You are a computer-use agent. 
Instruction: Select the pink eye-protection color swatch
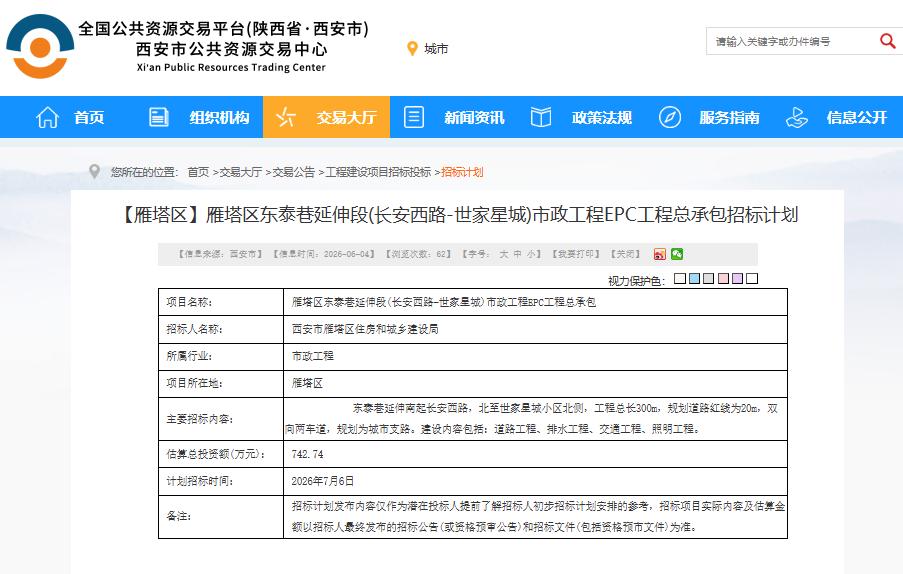click(723, 279)
